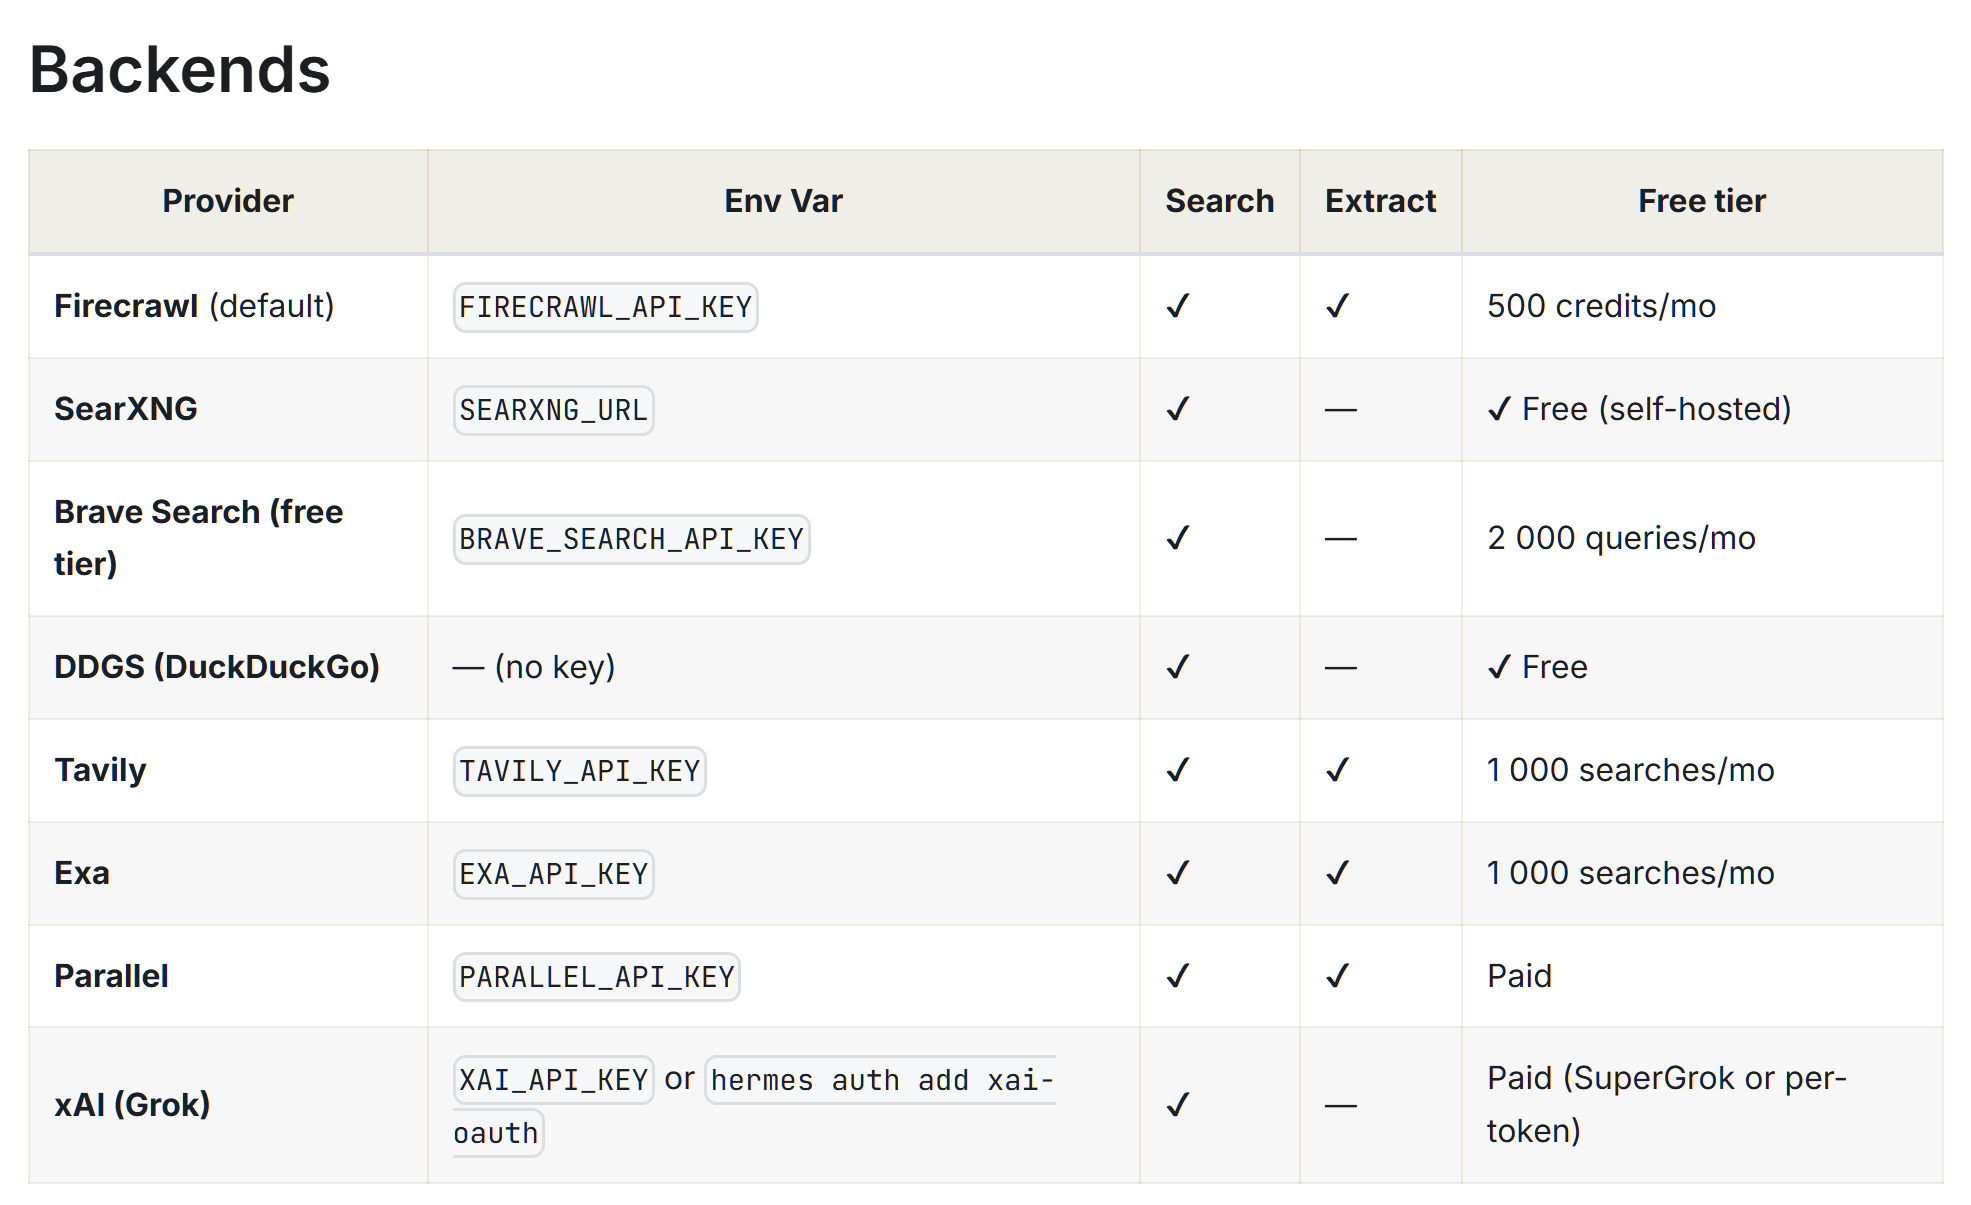
Task: Click the FIRECRAWL_API_KEY code label
Action: tap(605, 307)
